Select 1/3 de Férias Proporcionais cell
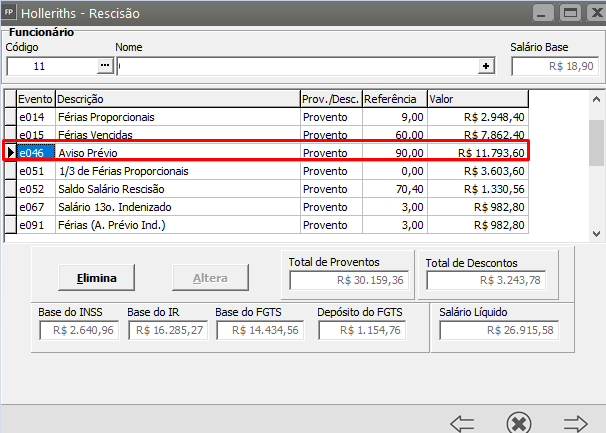 pyautogui.click(x=178, y=171)
